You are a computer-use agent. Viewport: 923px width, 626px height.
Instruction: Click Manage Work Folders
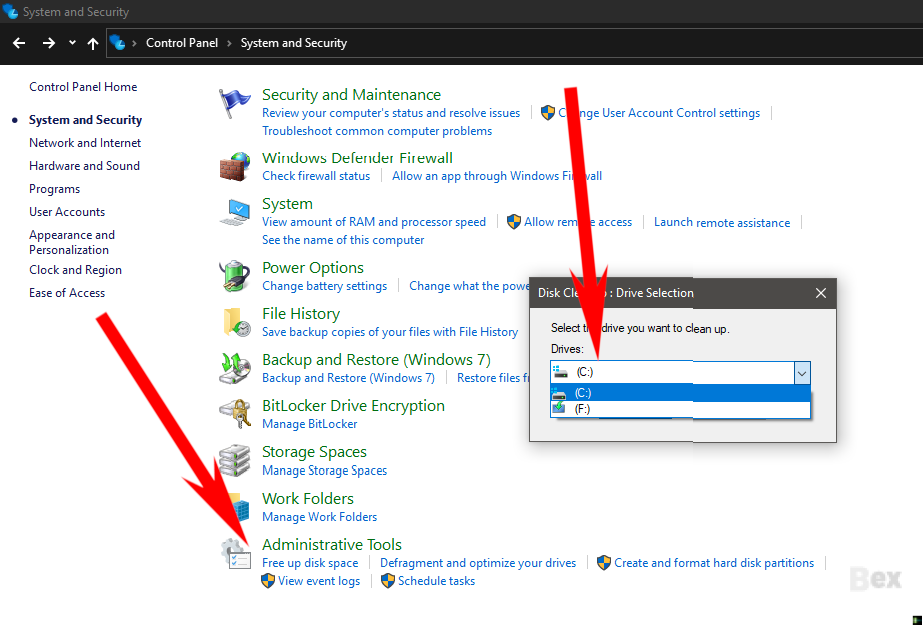320,516
